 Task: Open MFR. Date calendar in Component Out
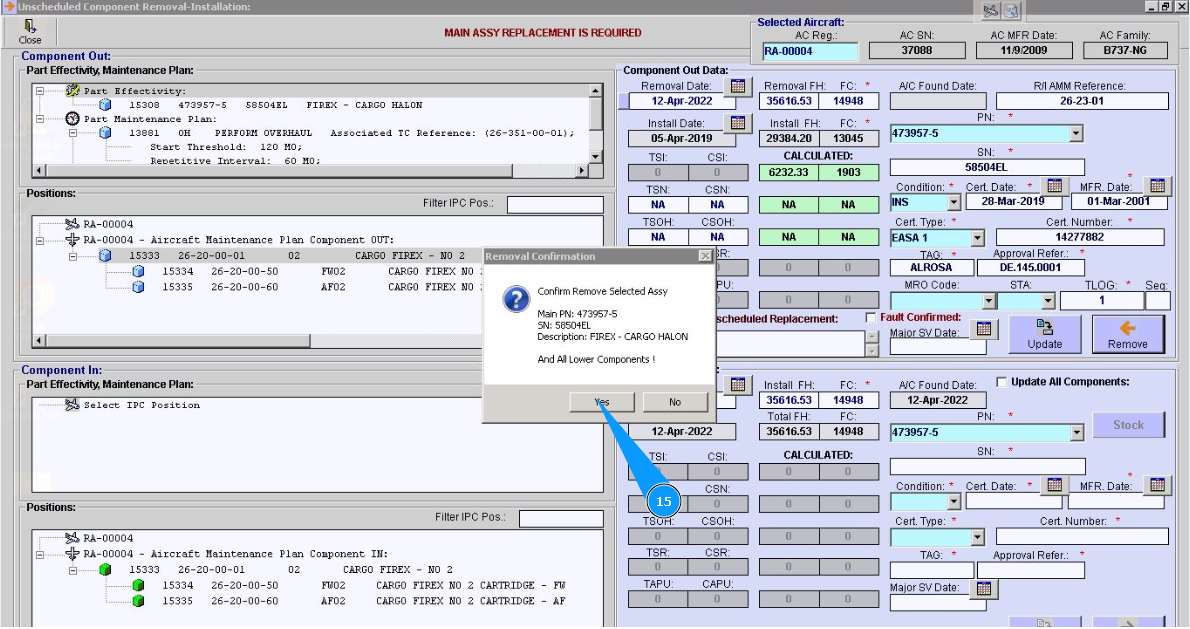tap(1156, 186)
